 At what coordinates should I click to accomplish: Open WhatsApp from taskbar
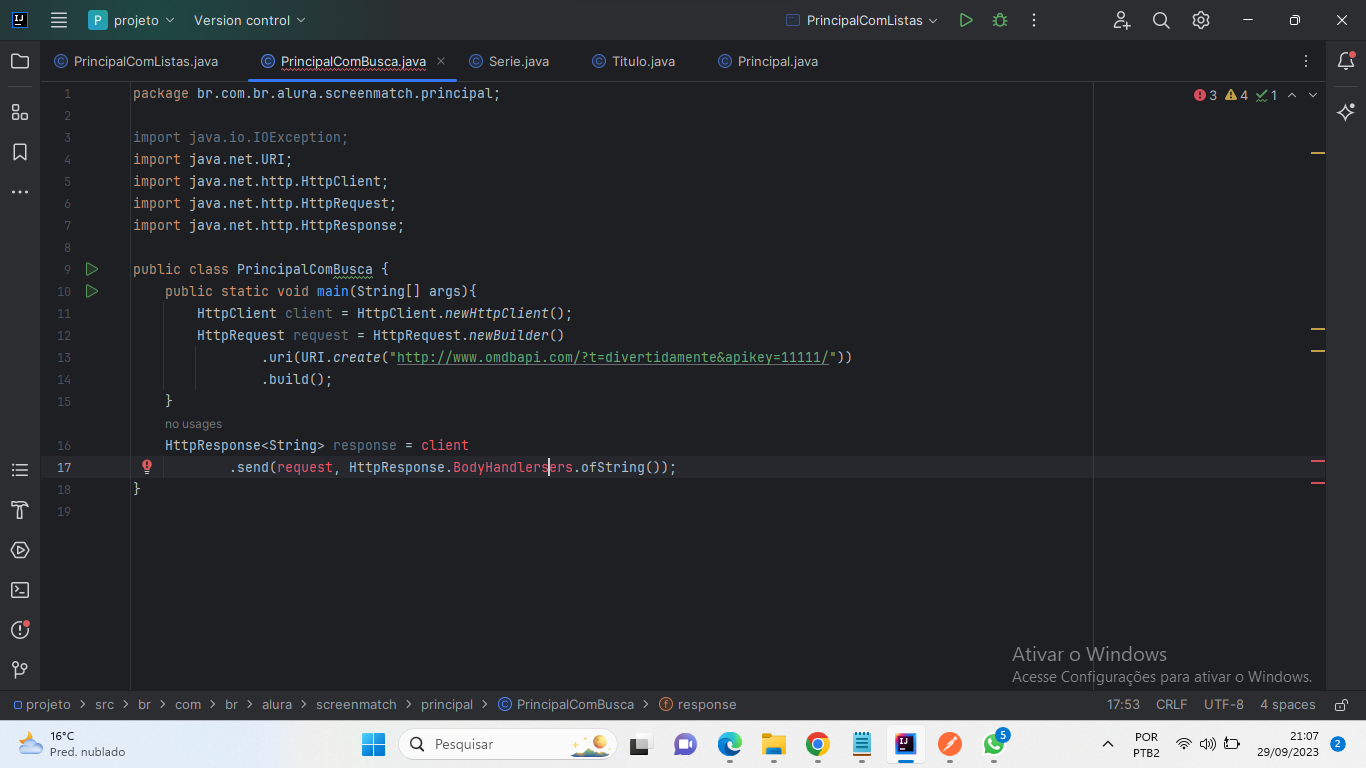[994, 744]
